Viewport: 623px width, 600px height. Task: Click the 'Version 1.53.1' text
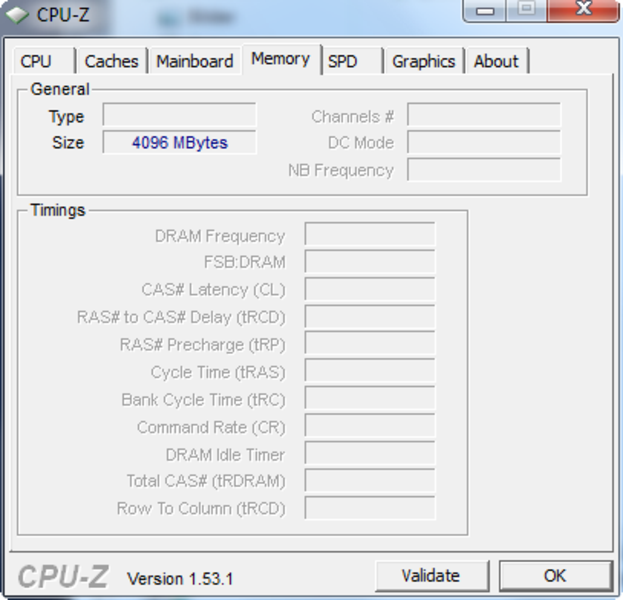(180, 579)
